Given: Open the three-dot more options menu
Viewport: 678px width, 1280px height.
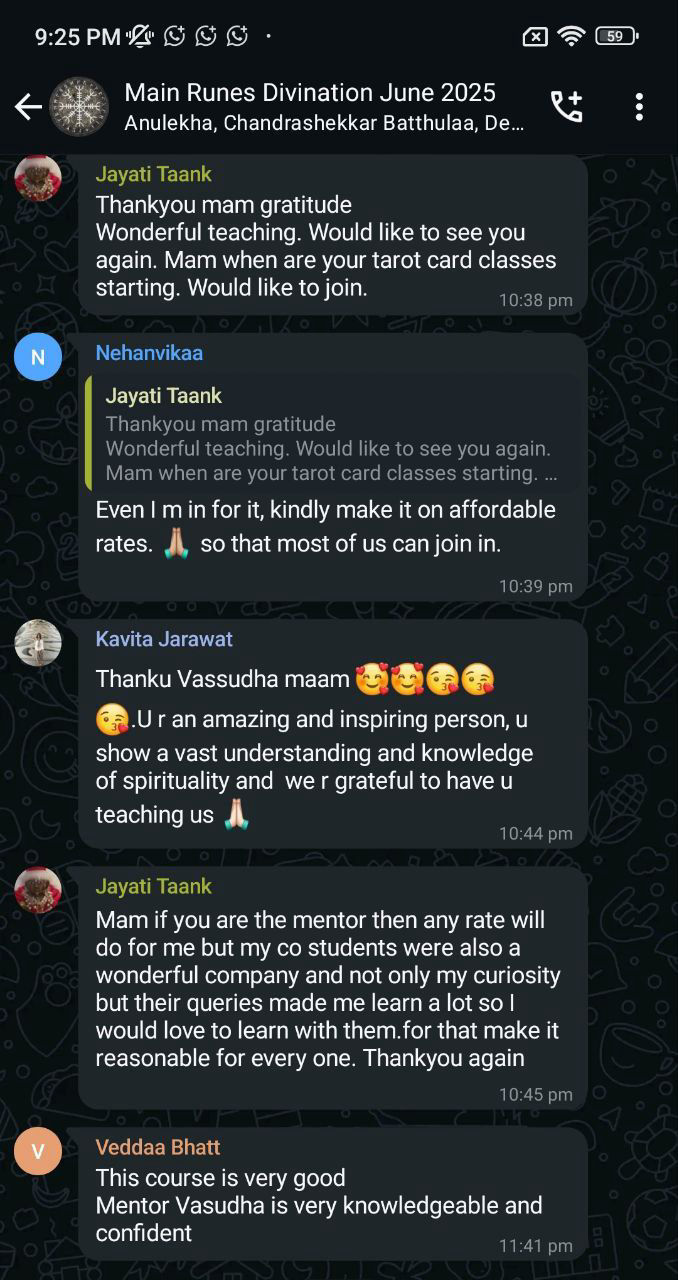Looking at the screenshot, I should pos(639,106).
